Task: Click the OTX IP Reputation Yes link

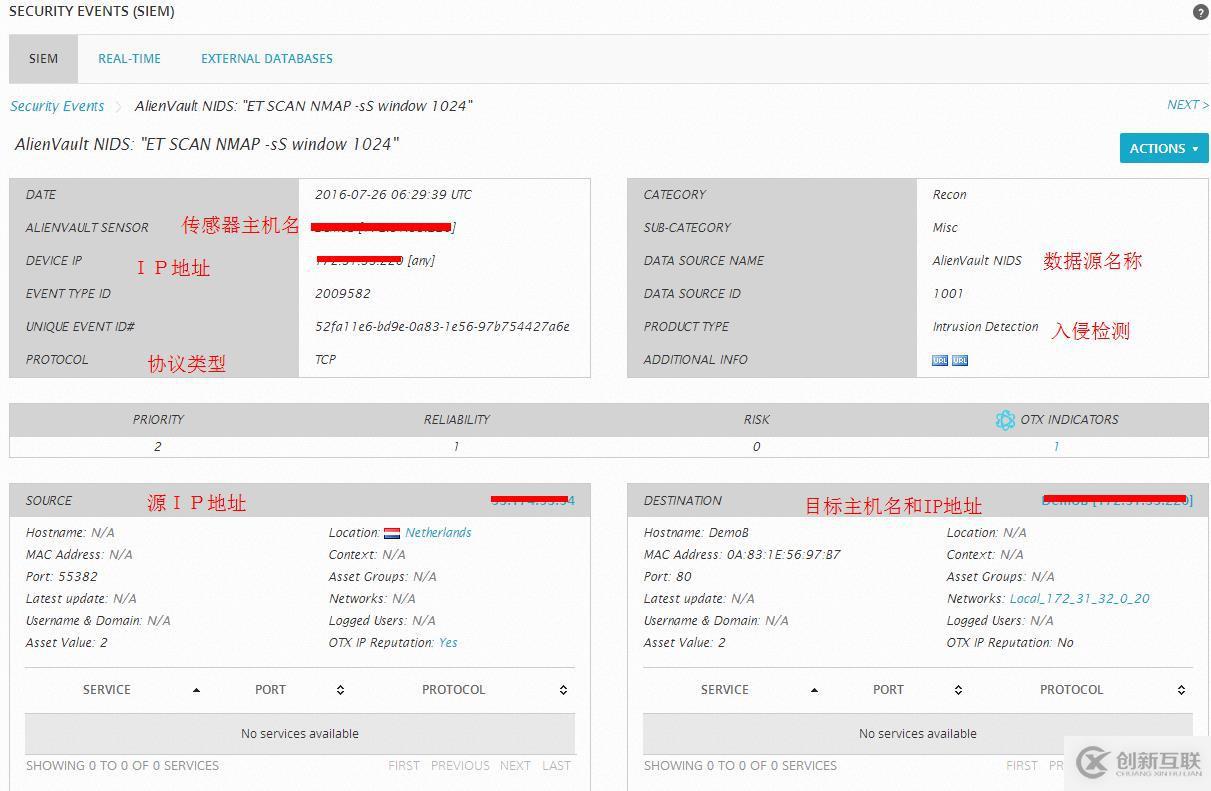Action: [448, 643]
